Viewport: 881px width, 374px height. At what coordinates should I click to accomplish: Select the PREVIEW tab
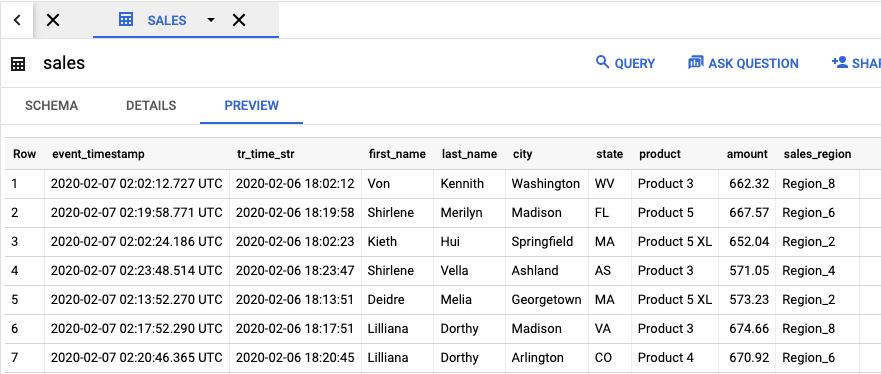click(252, 106)
